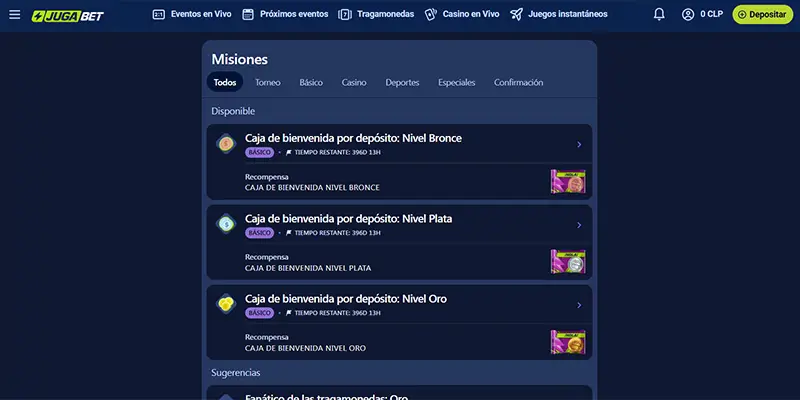The width and height of the screenshot is (800, 400).
Task: Click the Misiones heading
Action: pos(240,59)
